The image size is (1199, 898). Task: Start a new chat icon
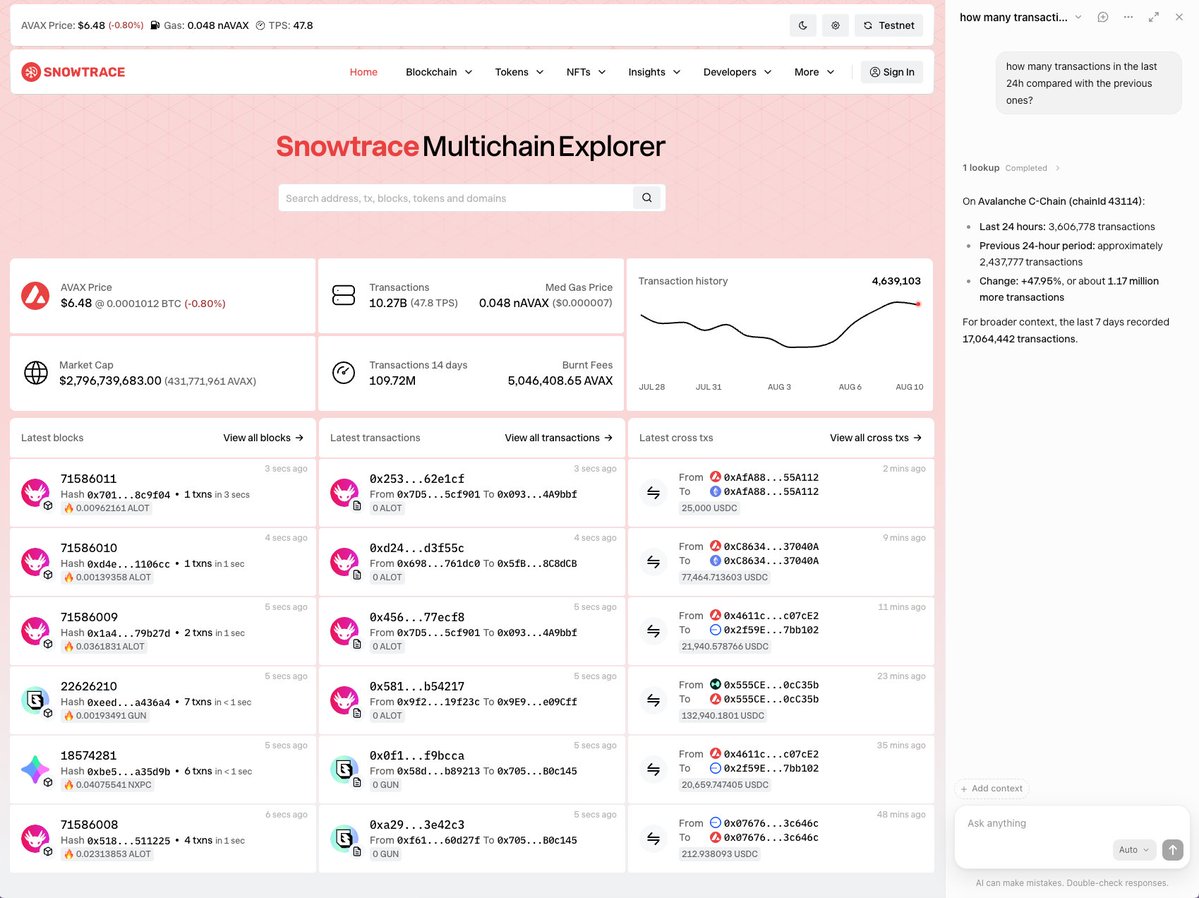pos(1103,17)
